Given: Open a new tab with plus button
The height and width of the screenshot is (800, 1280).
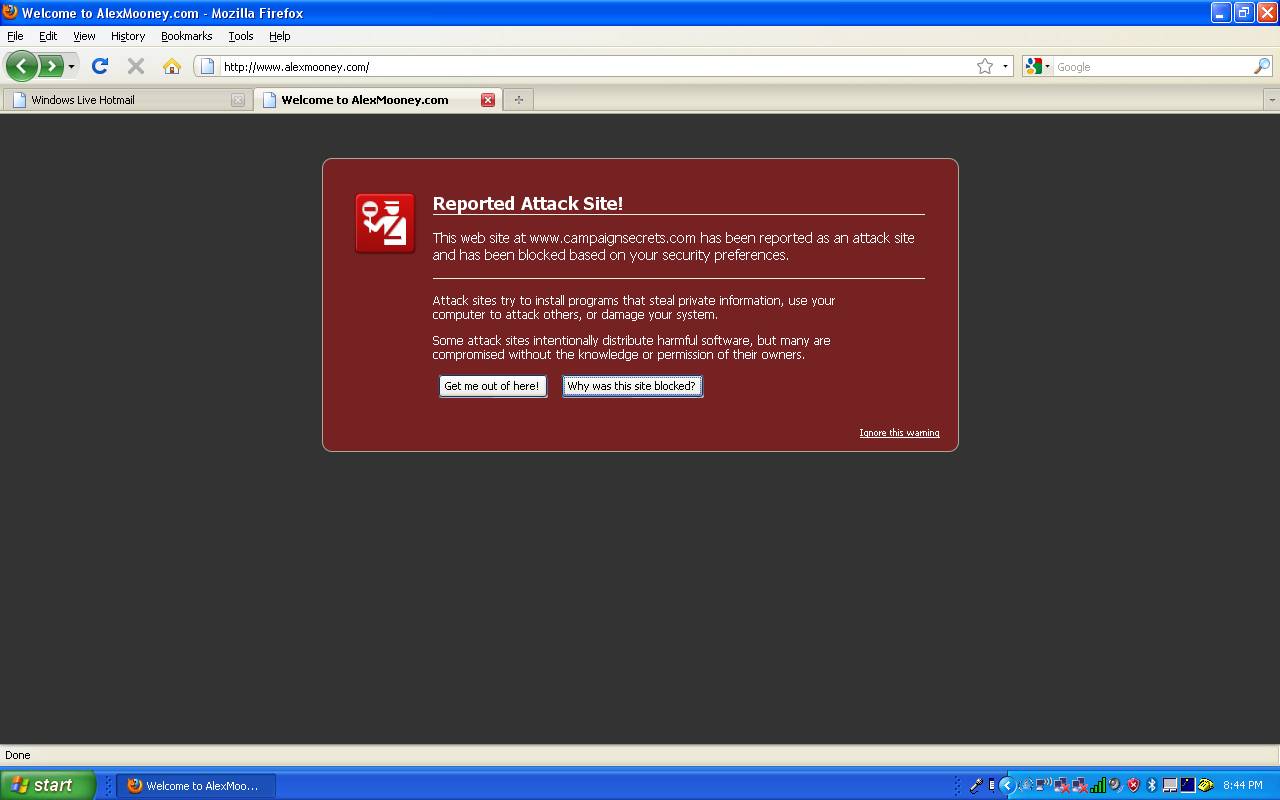Looking at the screenshot, I should tap(518, 100).
